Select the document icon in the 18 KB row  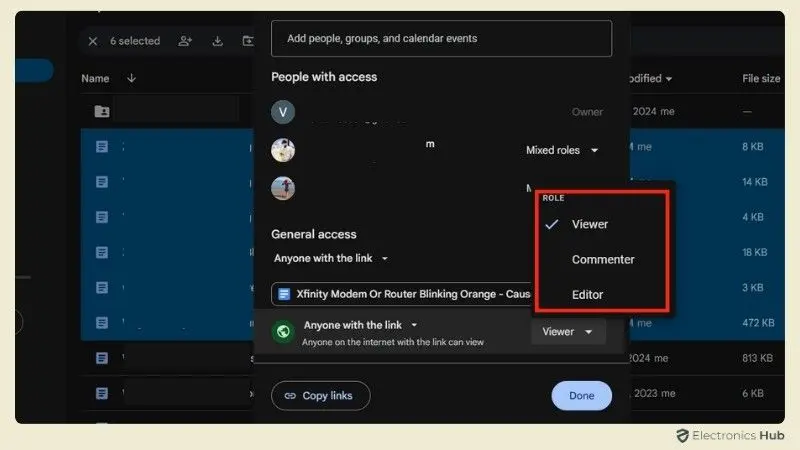tap(102, 252)
